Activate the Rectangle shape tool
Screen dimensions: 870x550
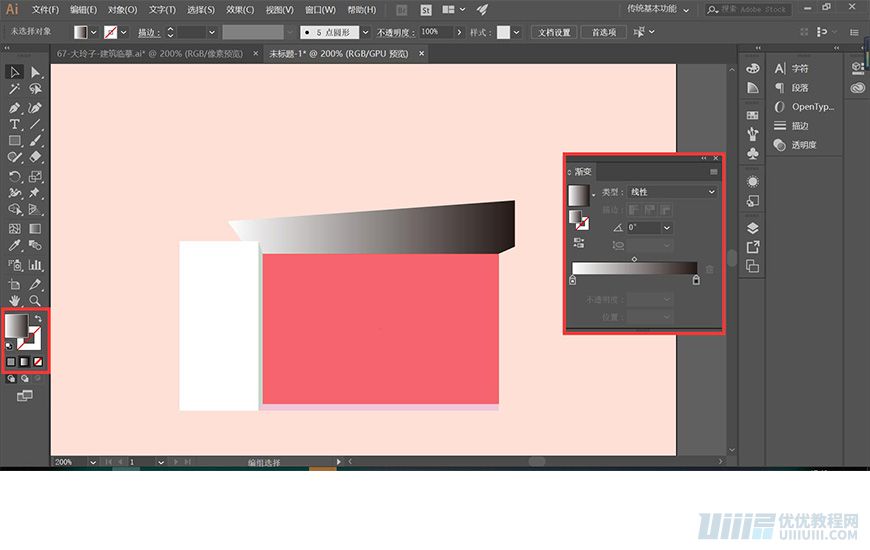pos(14,141)
